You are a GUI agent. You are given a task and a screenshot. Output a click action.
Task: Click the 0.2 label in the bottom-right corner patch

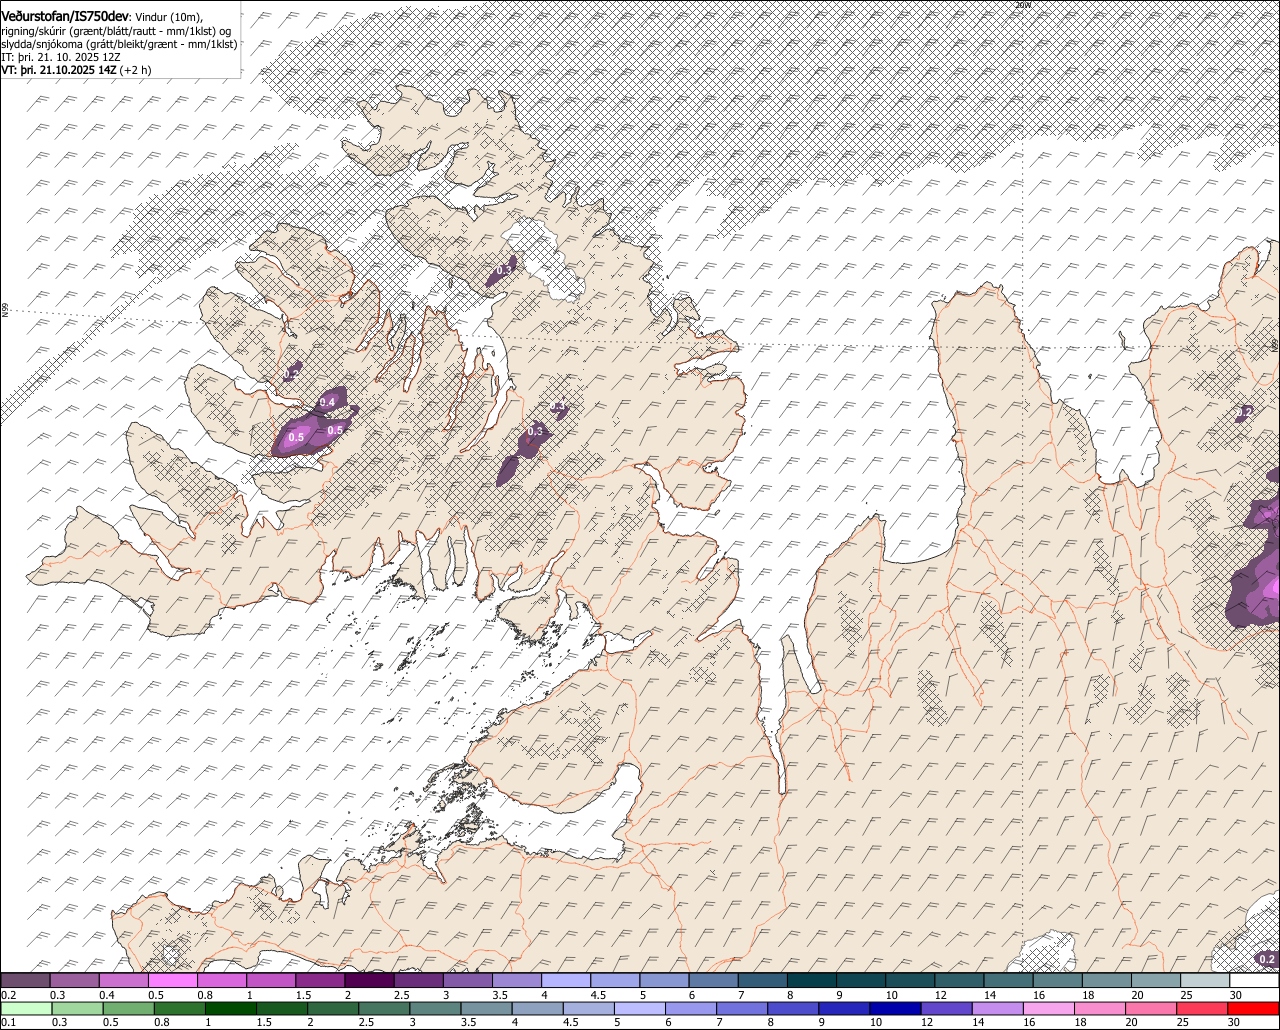[1267, 960]
